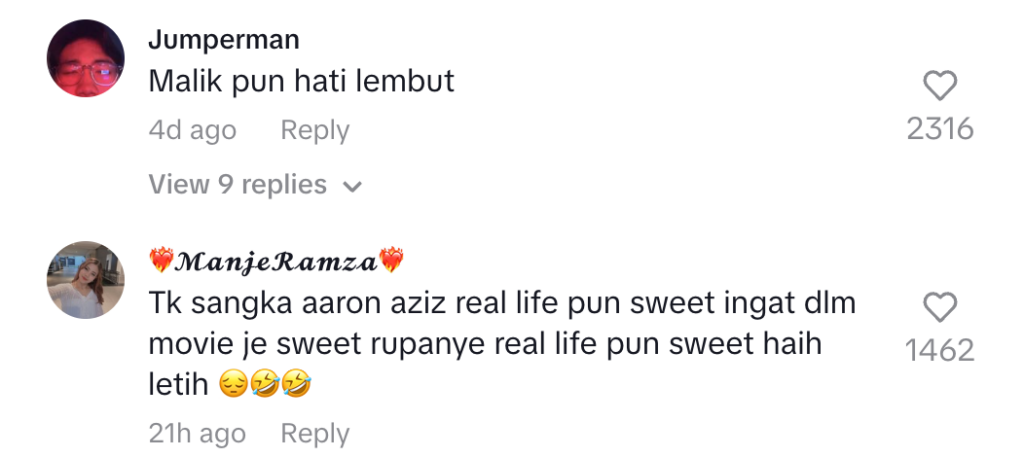Select the '4d ago' timestamp
Viewport: 1024px width, 457px height.
click(x=193, y=131)
